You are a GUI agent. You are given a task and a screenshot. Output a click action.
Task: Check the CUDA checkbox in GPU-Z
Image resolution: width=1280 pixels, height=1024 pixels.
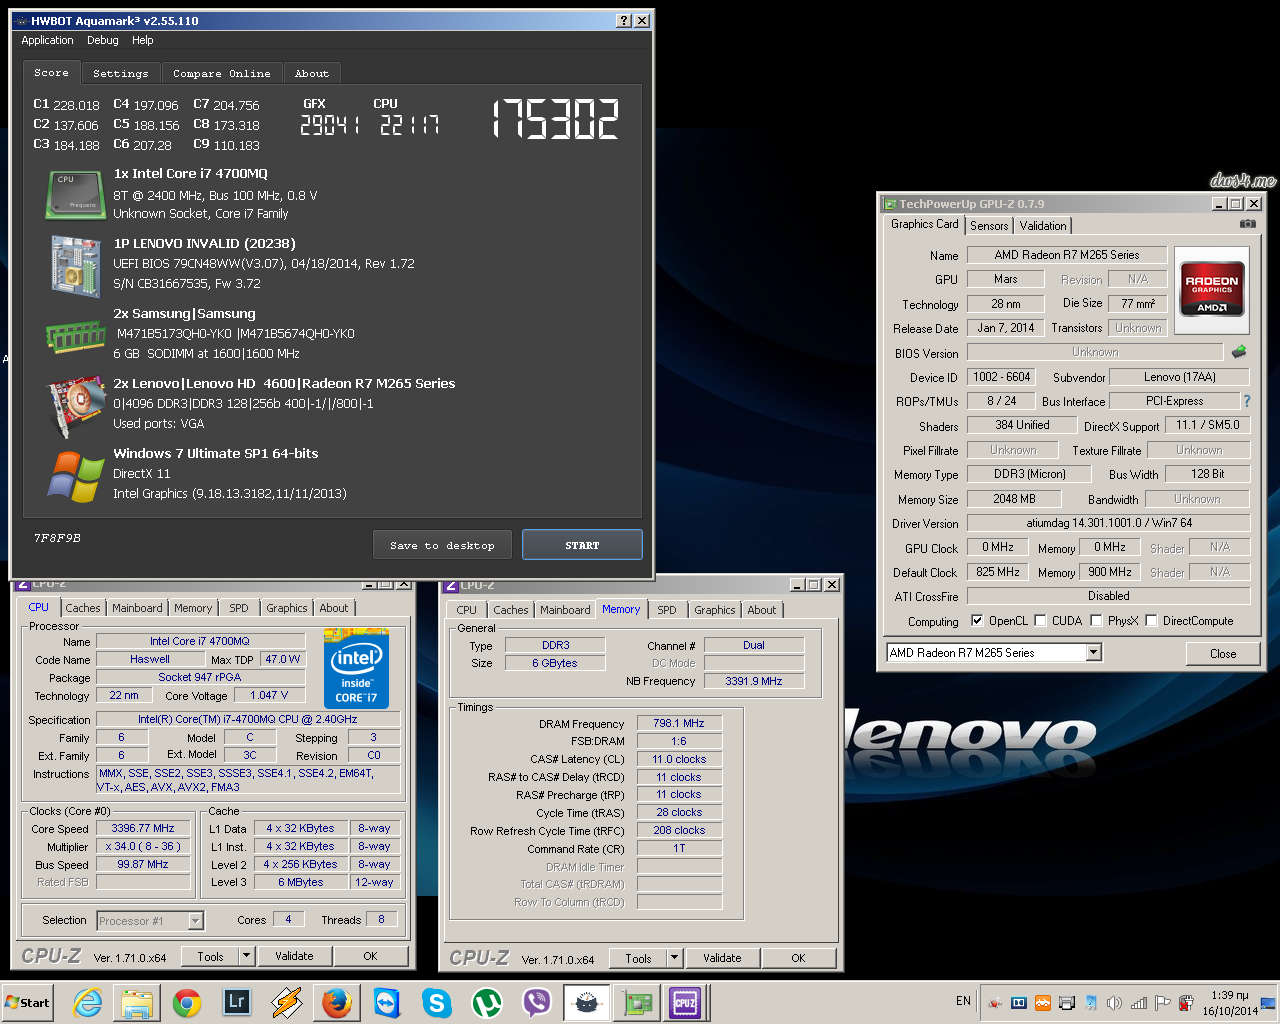(x=1040, y=620)
